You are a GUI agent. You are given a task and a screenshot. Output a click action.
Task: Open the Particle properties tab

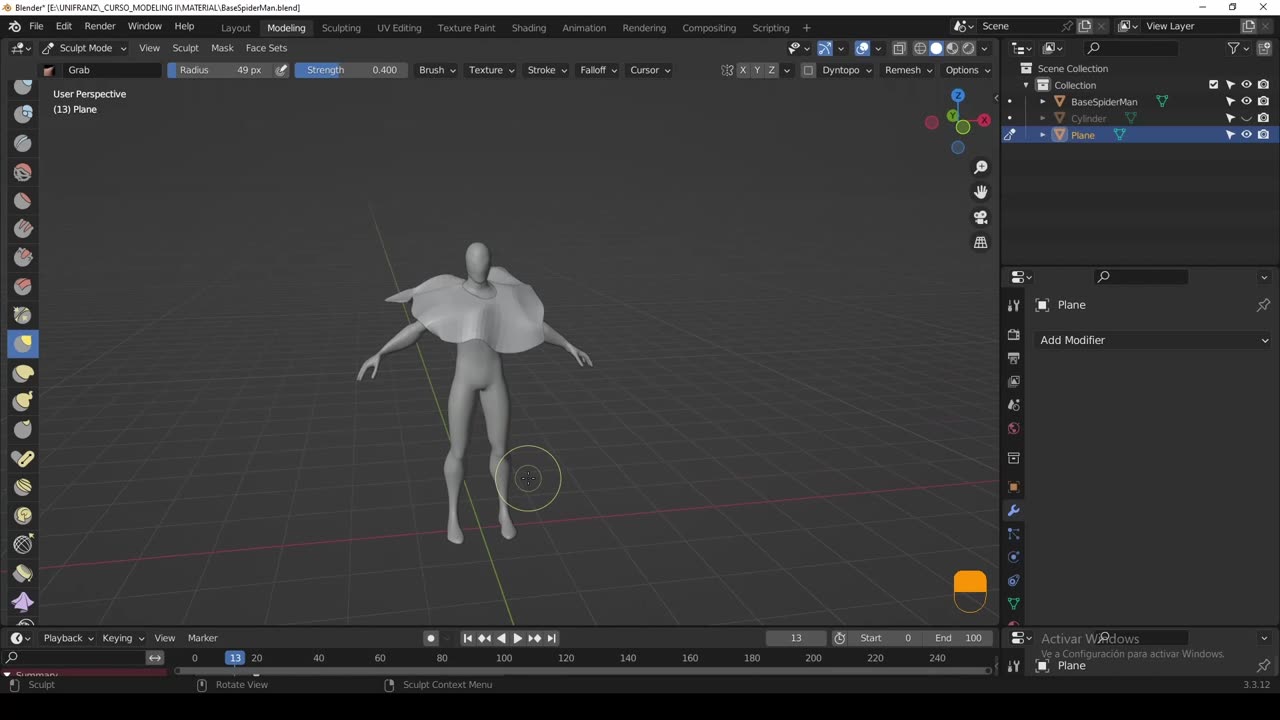click(x=1014, y=534)
